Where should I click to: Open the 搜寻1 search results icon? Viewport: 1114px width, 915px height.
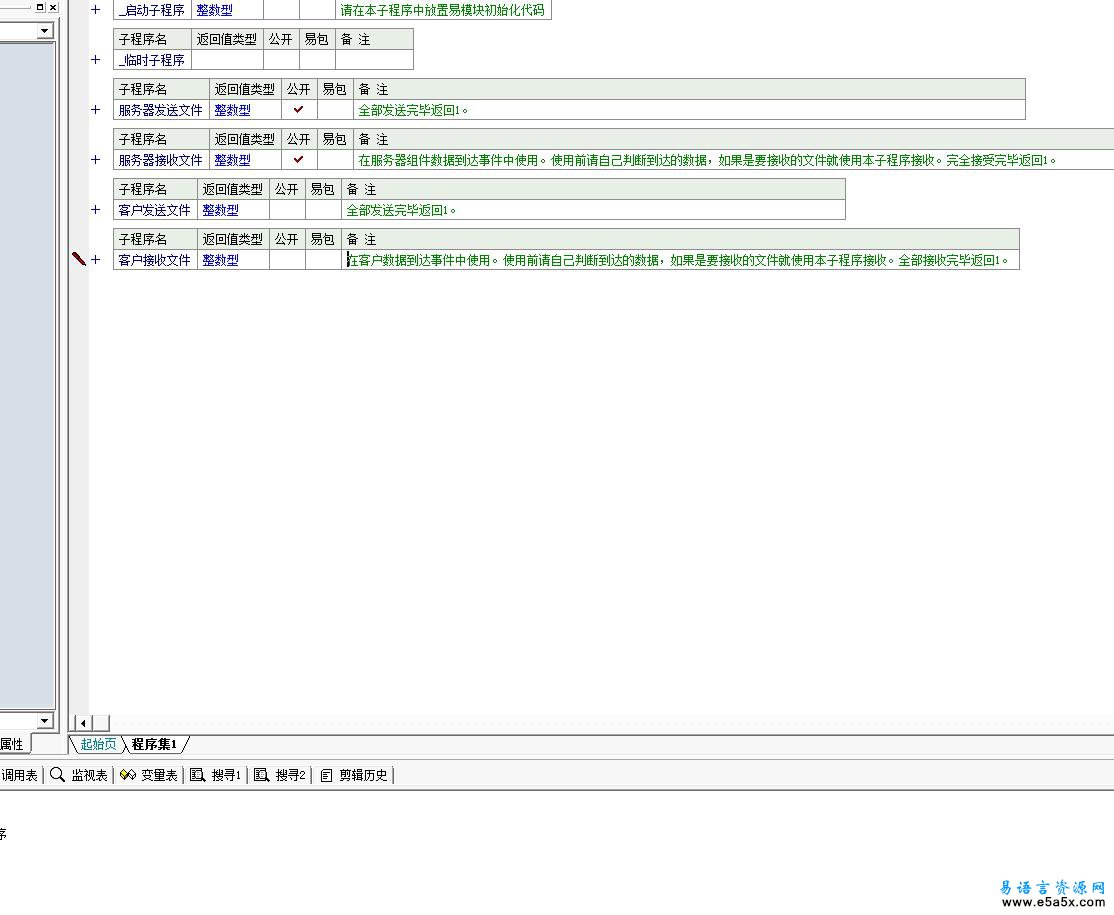coord(198,775)
